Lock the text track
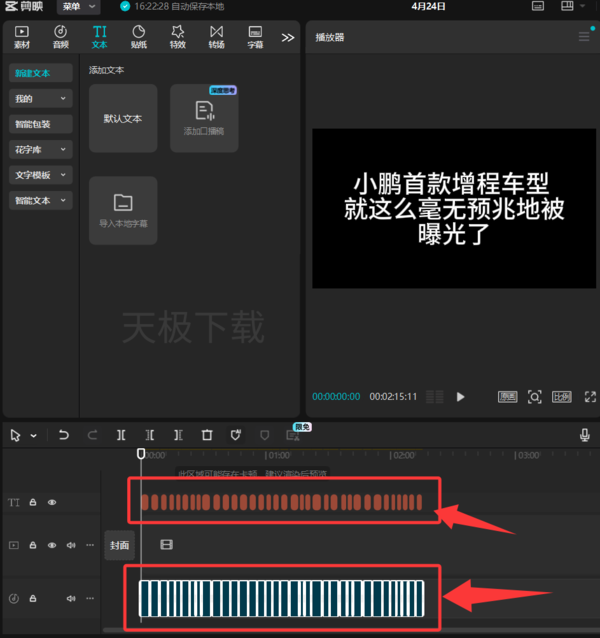 click(x=33, y=503)
